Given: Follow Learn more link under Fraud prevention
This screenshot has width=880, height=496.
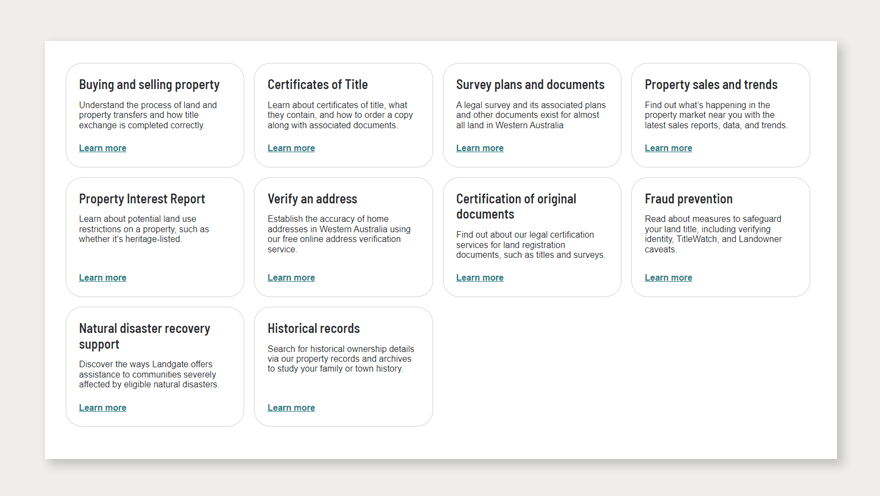Looking at the screenshot, I should point(668,278).
